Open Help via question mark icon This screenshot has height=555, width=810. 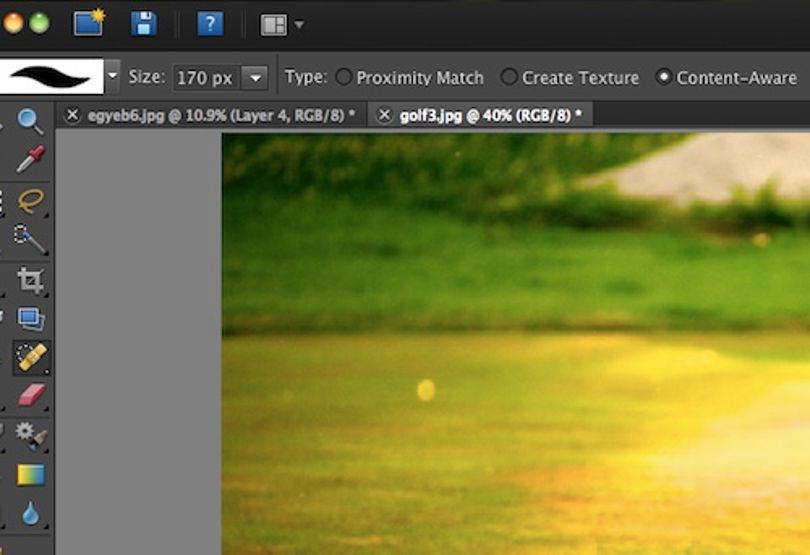tap(211, 24)
